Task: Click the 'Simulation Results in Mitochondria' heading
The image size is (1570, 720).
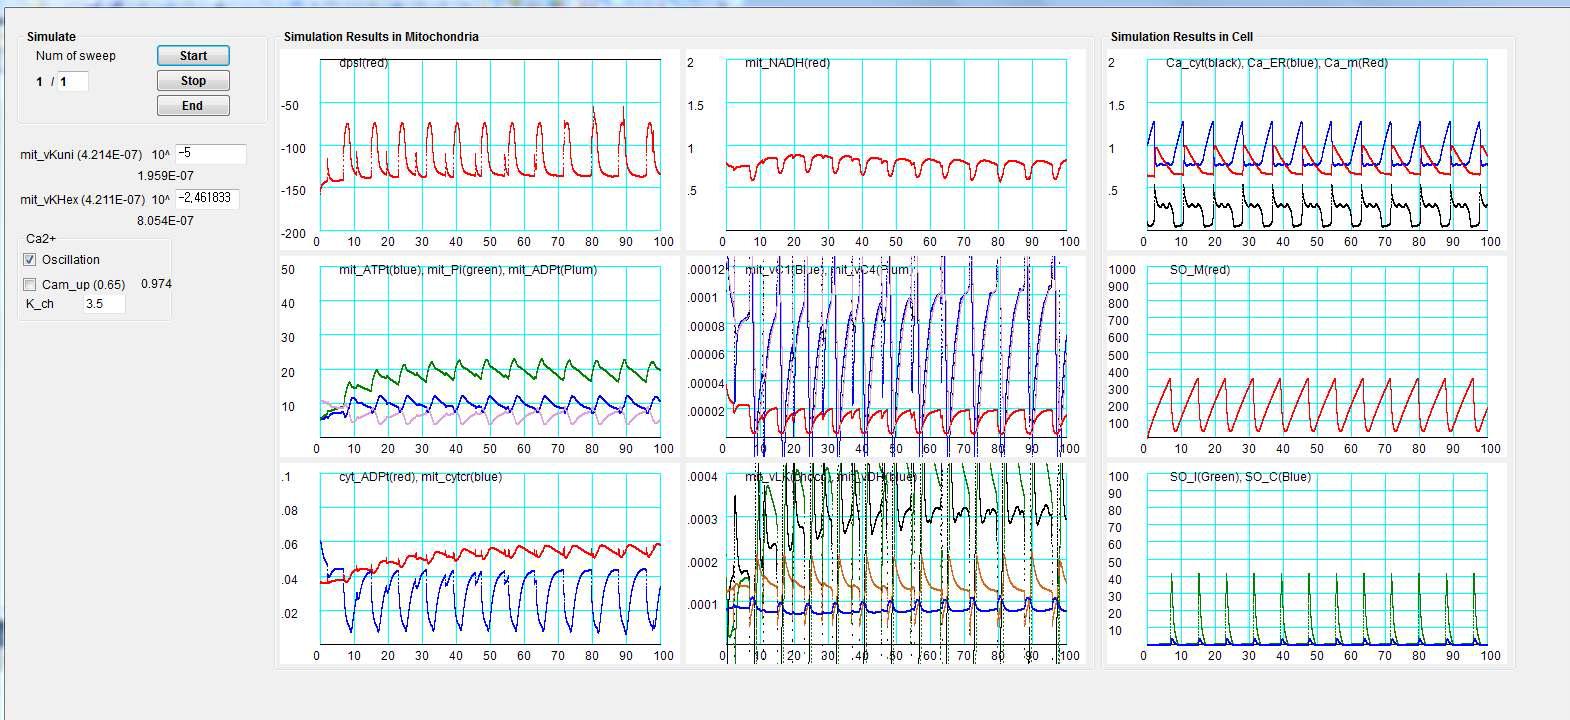Action: [x=381, y=37]
